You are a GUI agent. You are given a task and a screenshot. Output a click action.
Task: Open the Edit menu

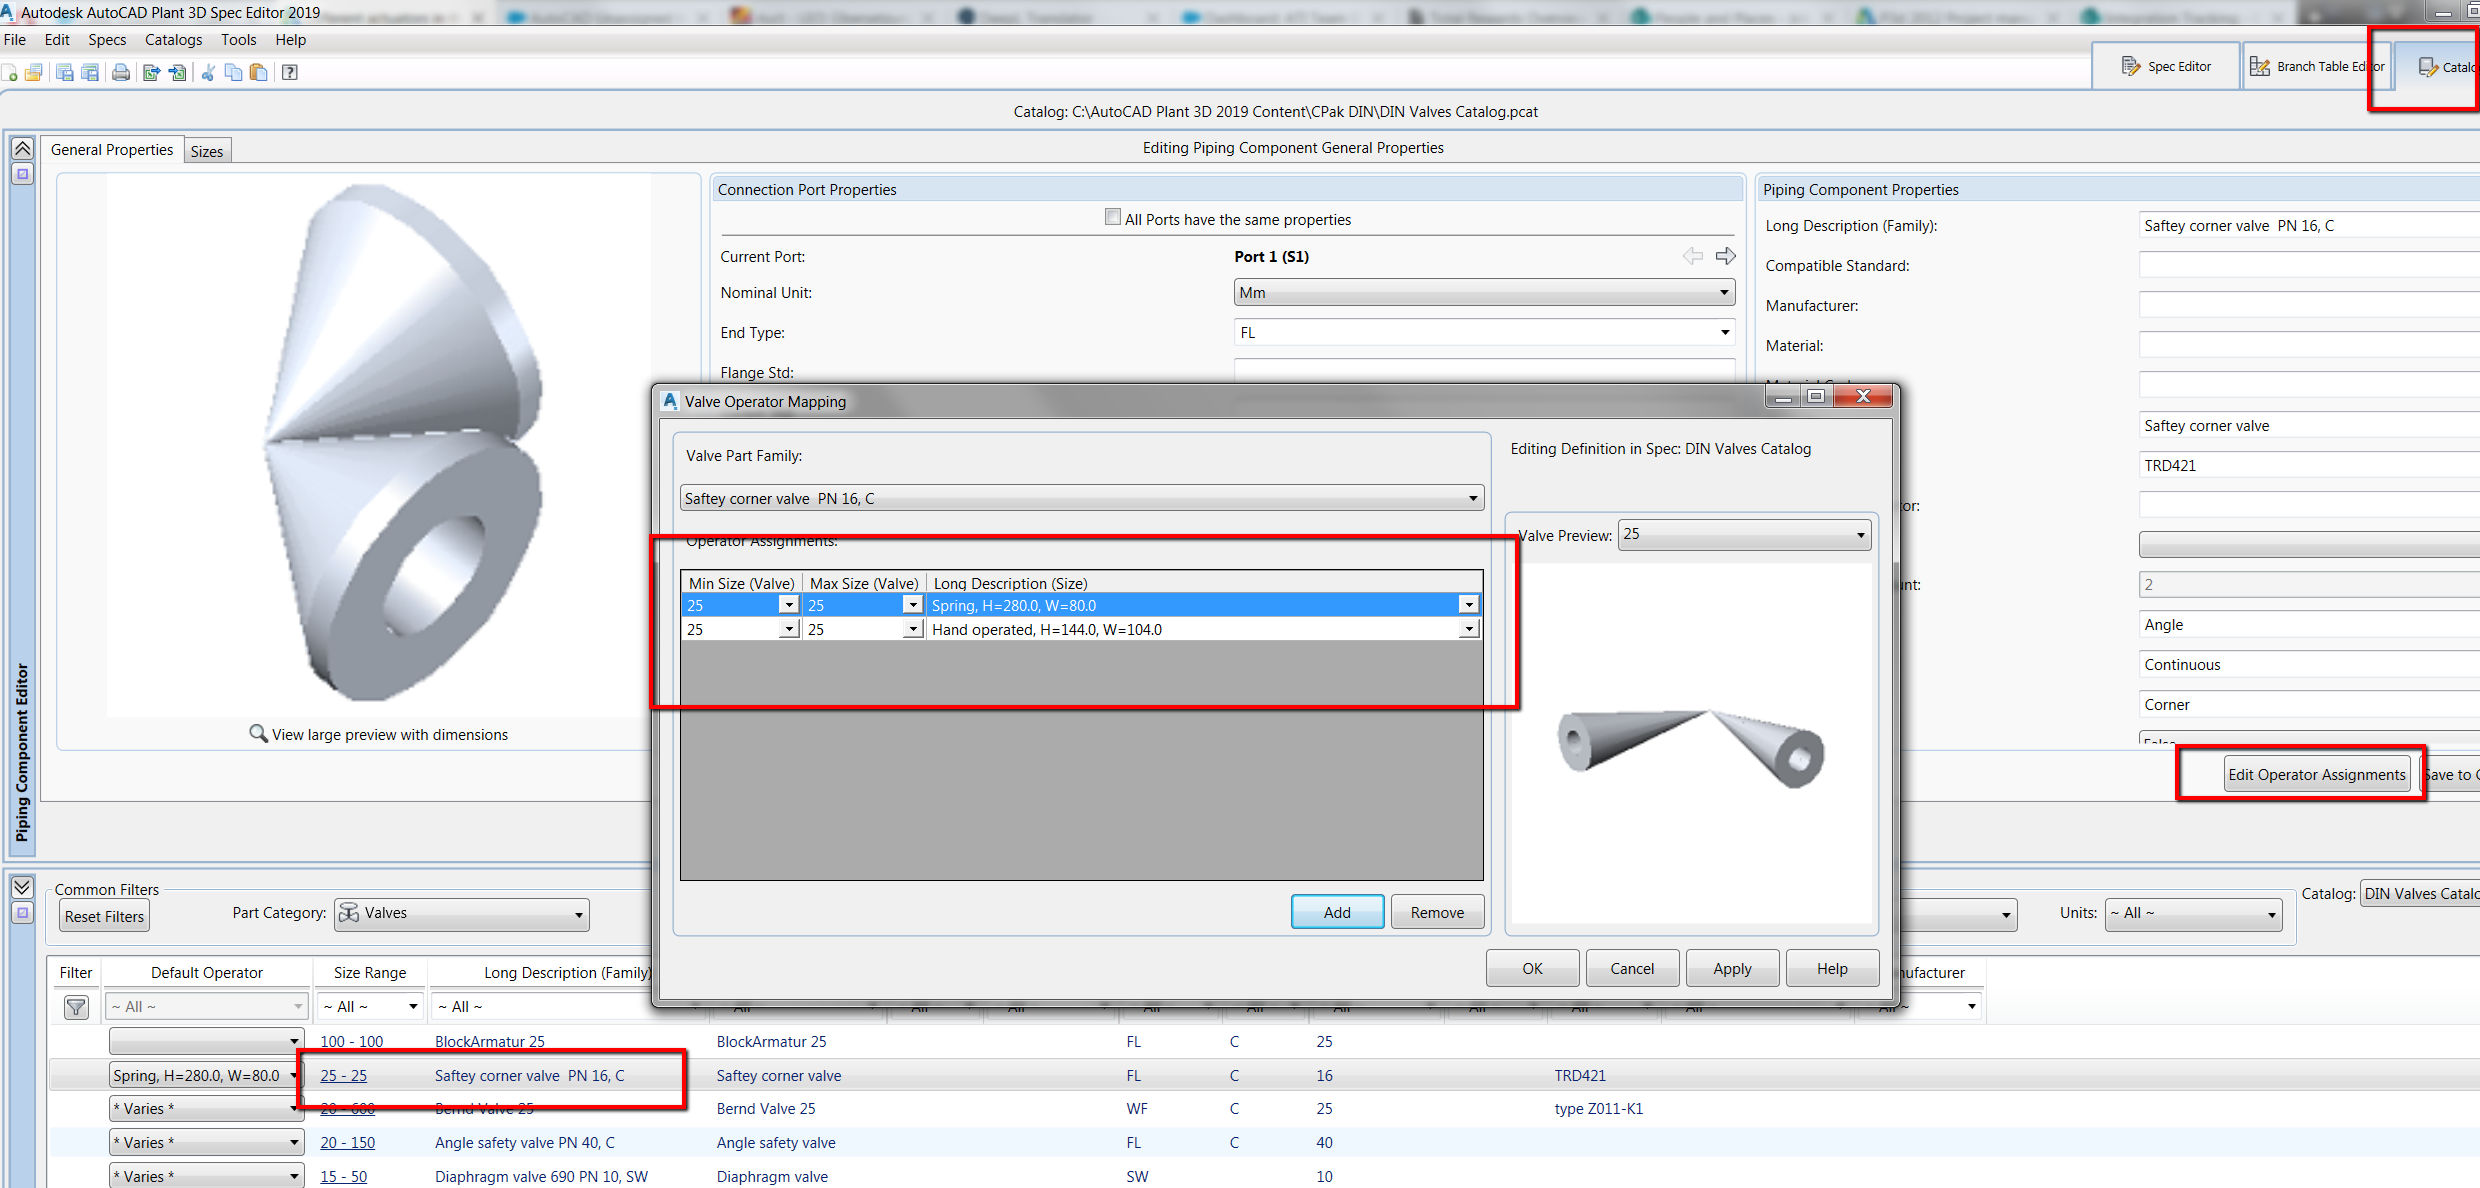pyautogui.click(x=57, y=40)
